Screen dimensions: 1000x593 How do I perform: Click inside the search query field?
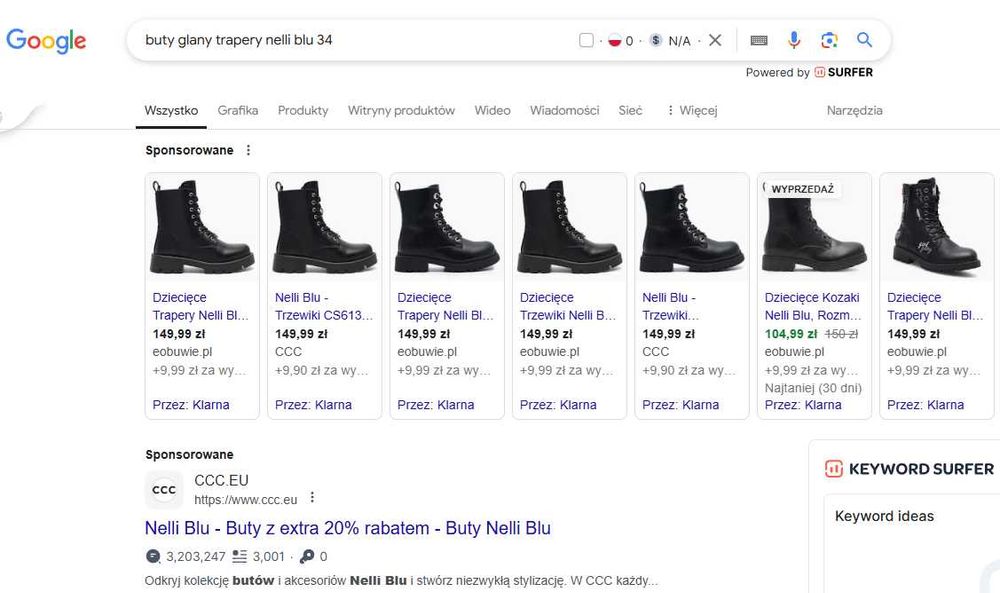(x=357, y=40)
